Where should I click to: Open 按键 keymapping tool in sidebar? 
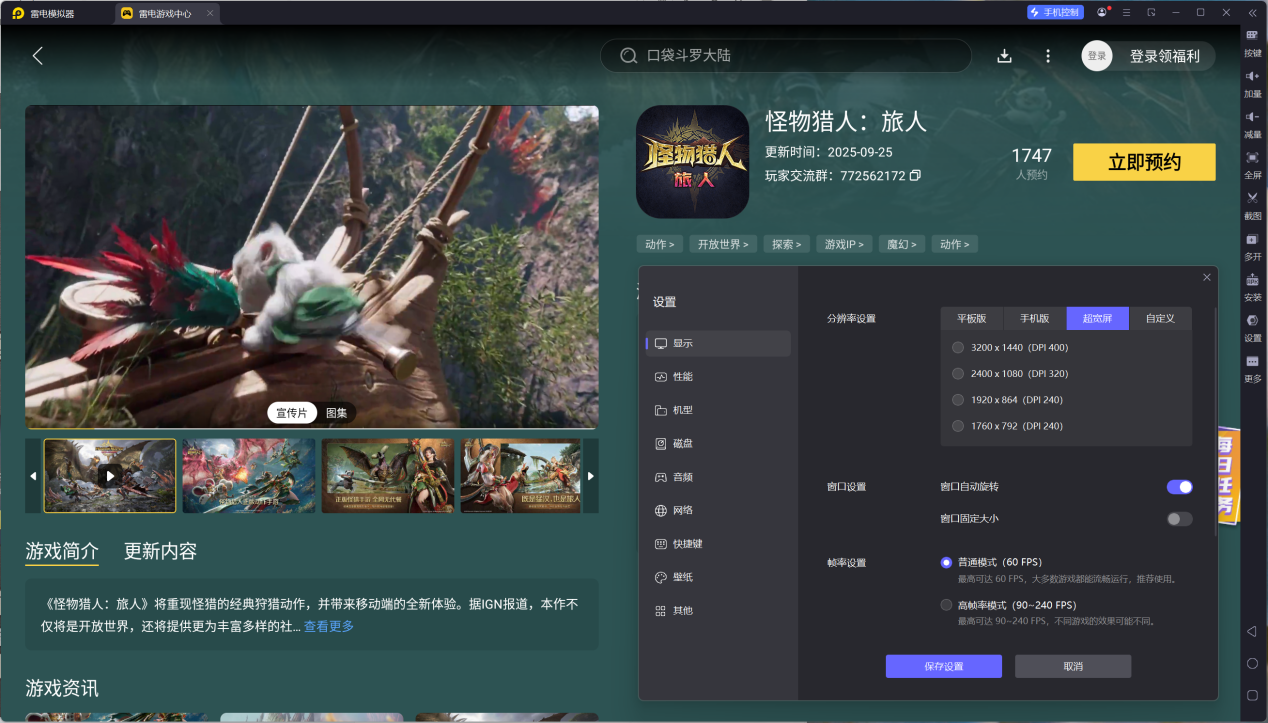click(x=1252, y=42)
